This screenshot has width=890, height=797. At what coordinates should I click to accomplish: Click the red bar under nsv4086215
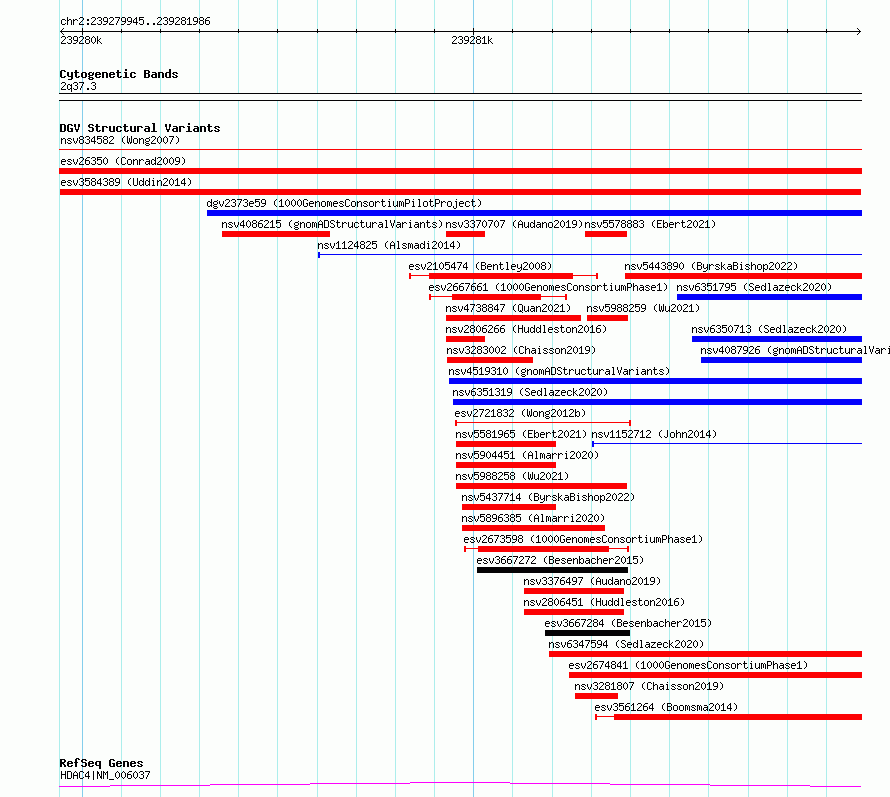(x=276, y=234)
